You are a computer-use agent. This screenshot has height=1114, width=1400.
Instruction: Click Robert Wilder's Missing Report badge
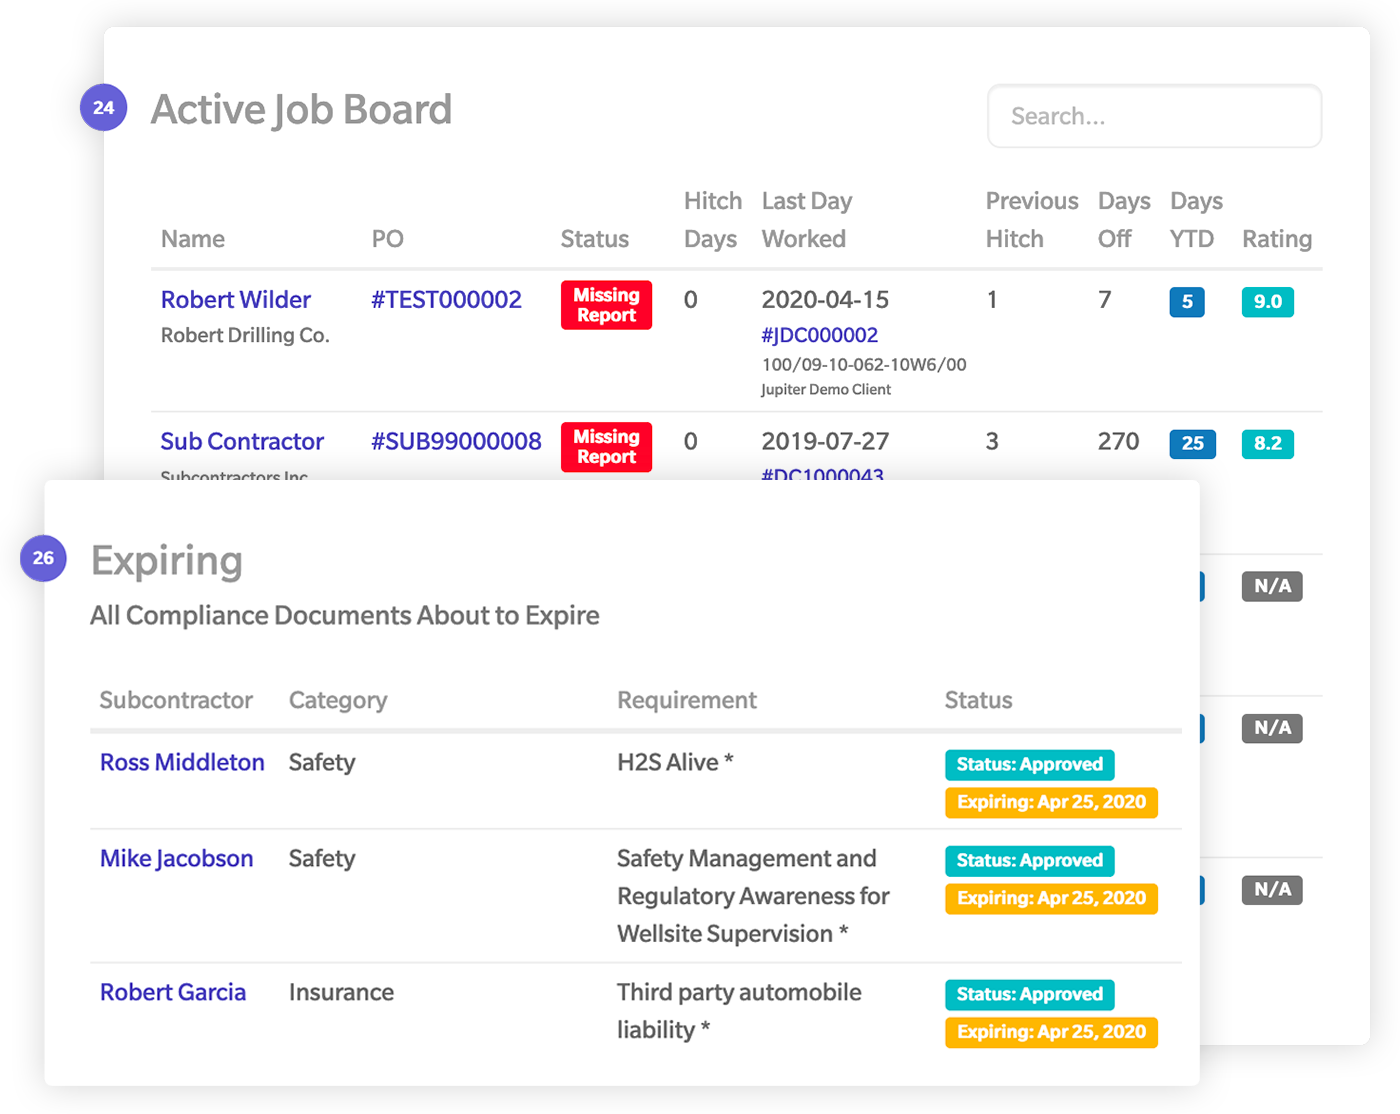tap(606, 305)
